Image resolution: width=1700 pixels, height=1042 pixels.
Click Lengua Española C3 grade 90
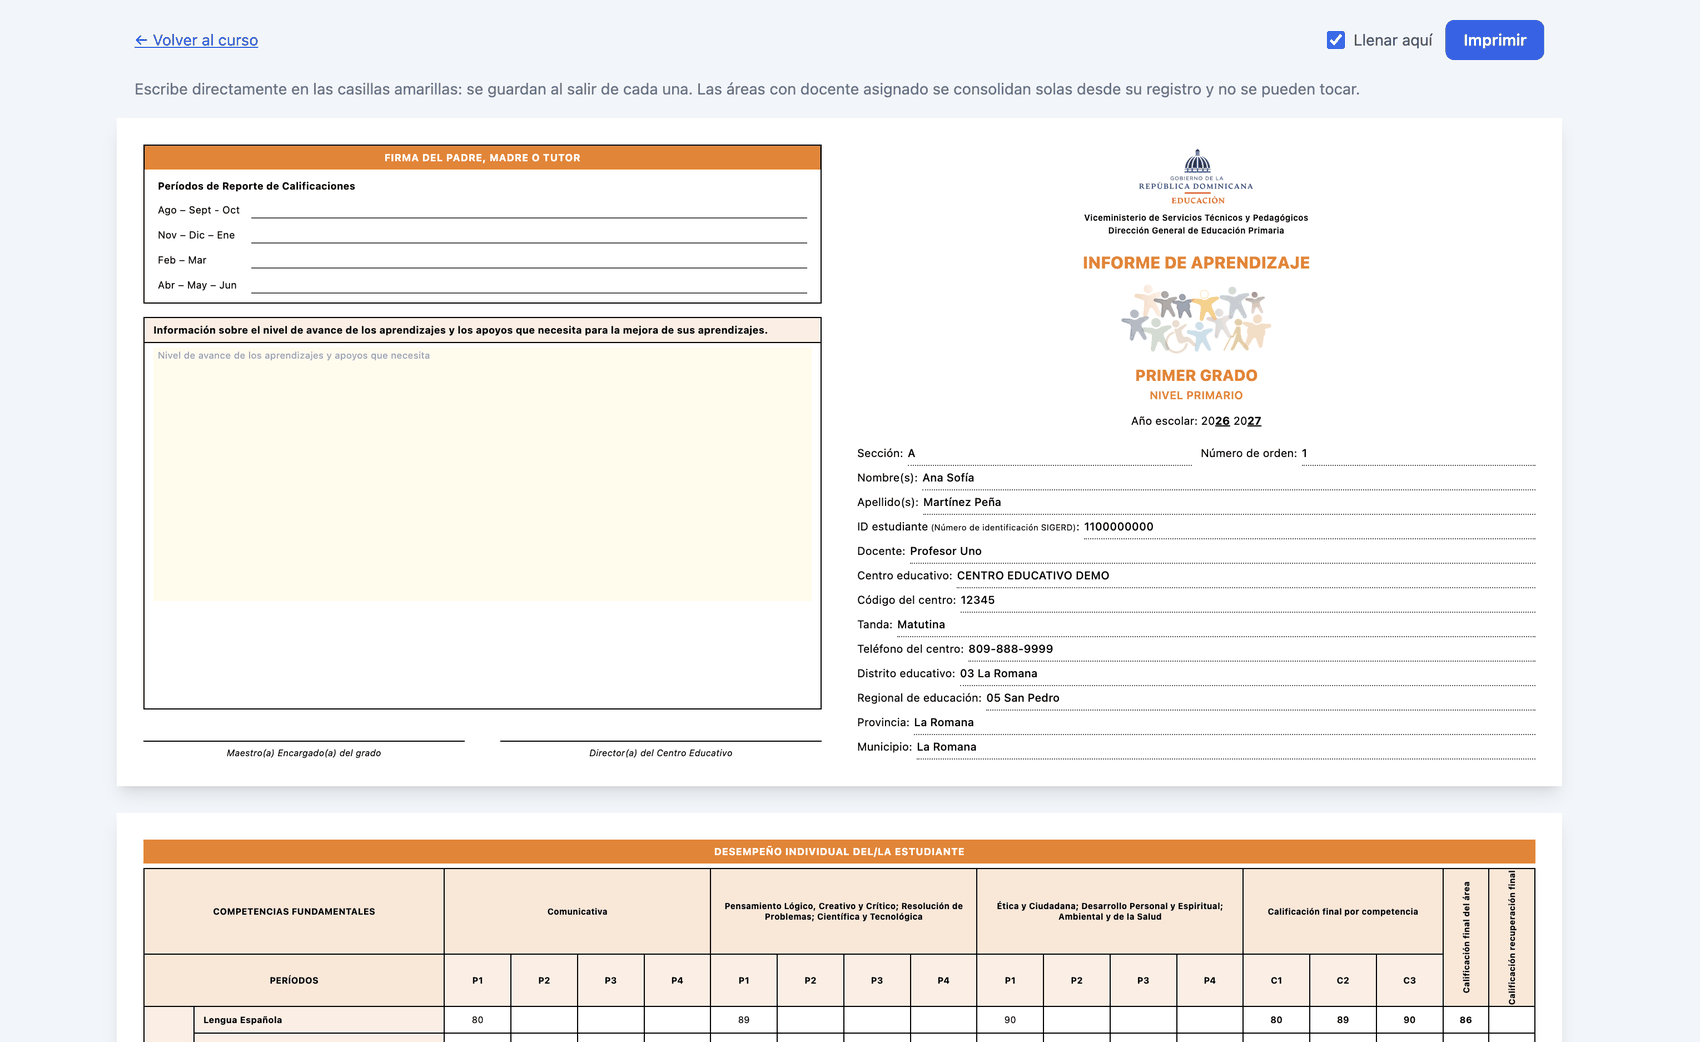(x=1409, y=1020)
